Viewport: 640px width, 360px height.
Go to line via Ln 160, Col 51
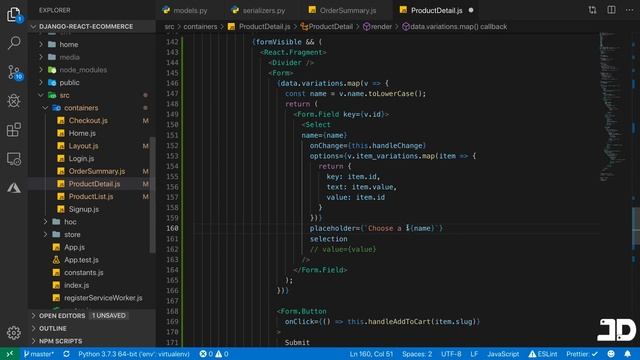pyautogui.click(x=371, y=354)
